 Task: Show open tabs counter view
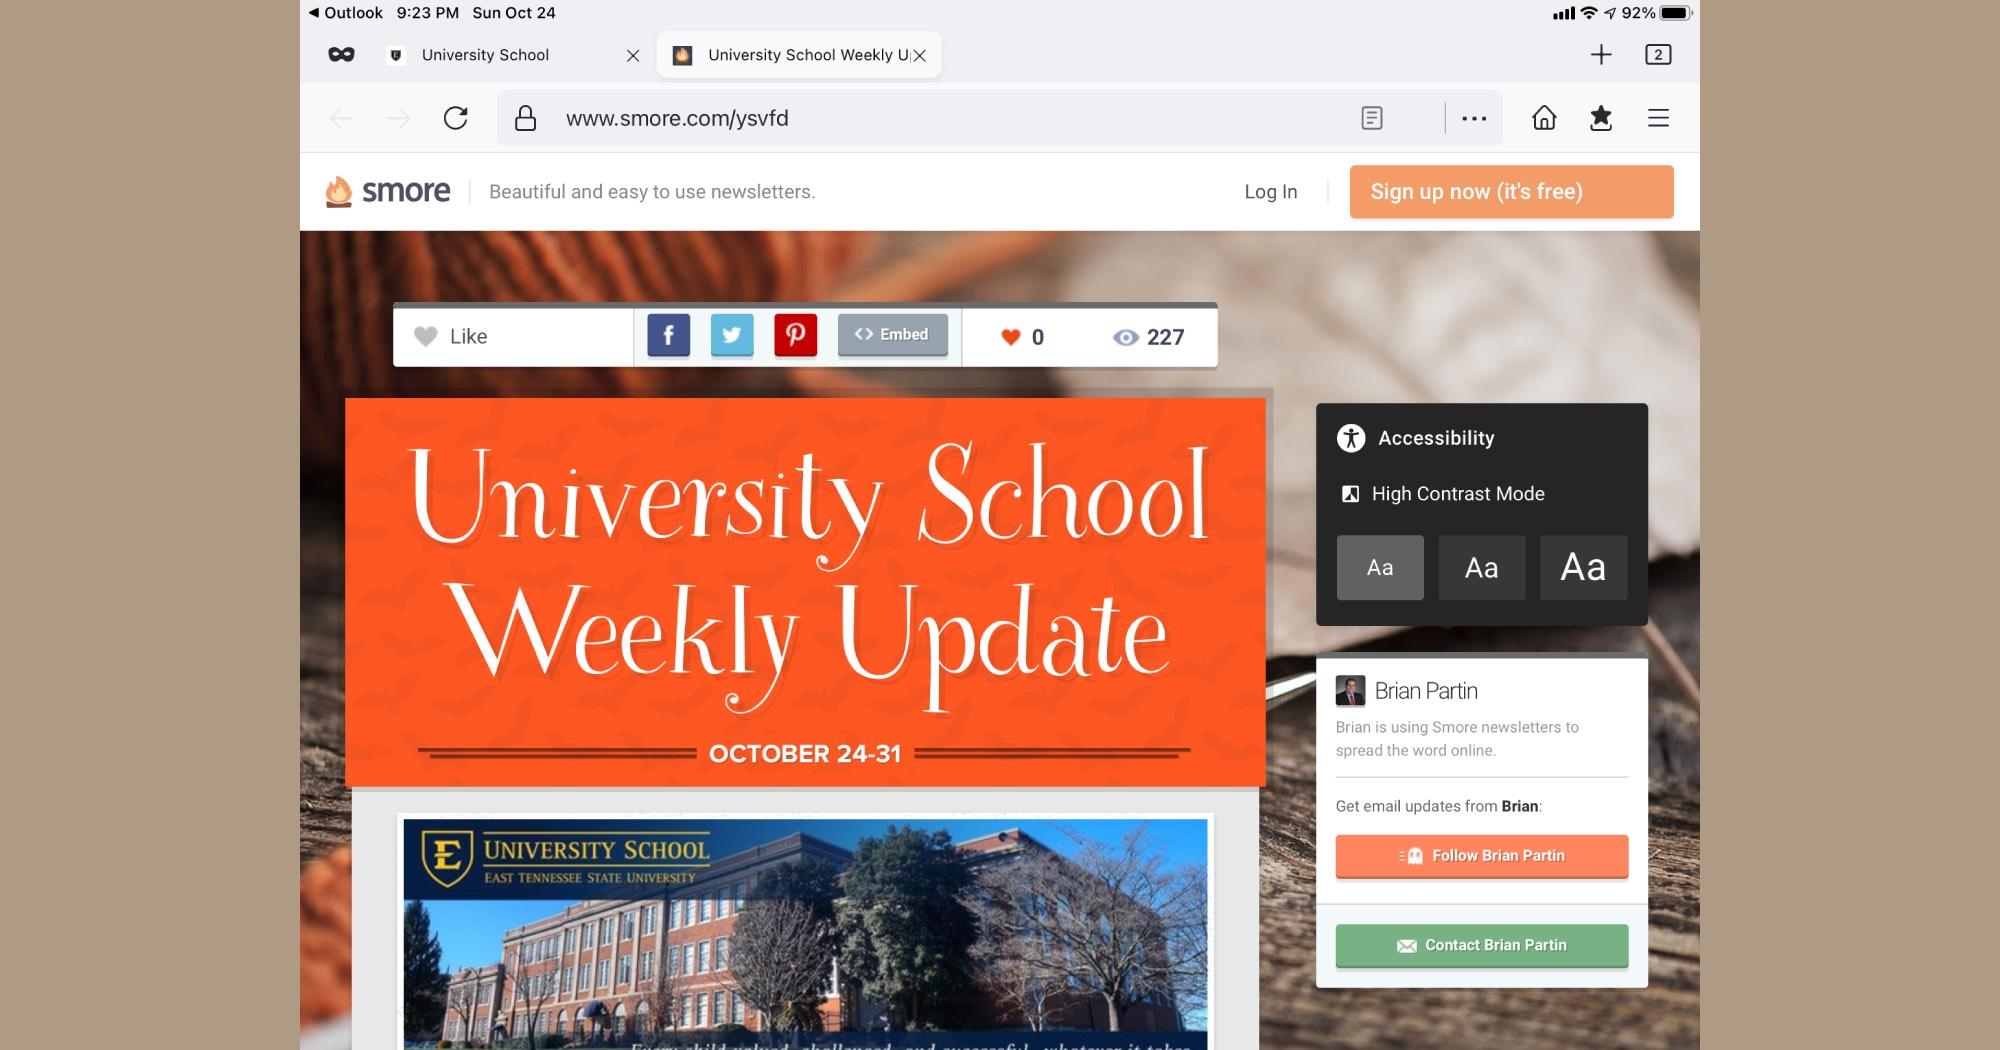[1658, 55]
